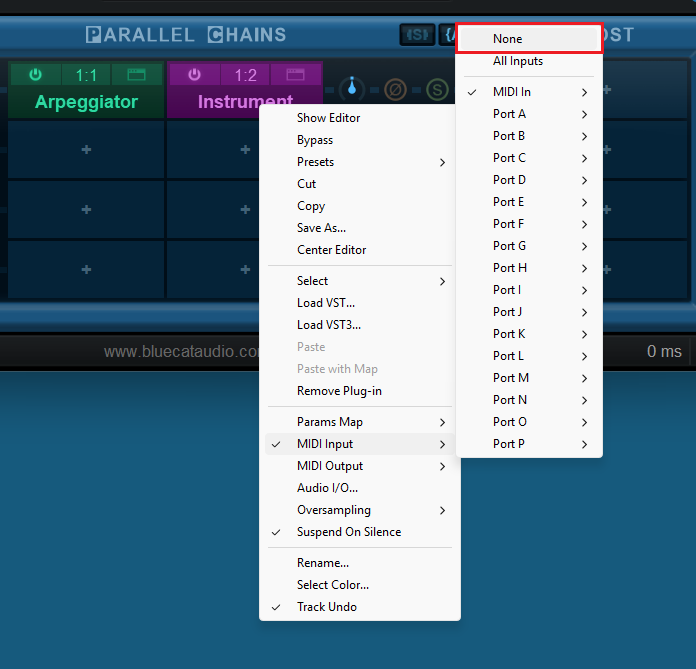Expand the Presets submenu

(x=360, y=162)
